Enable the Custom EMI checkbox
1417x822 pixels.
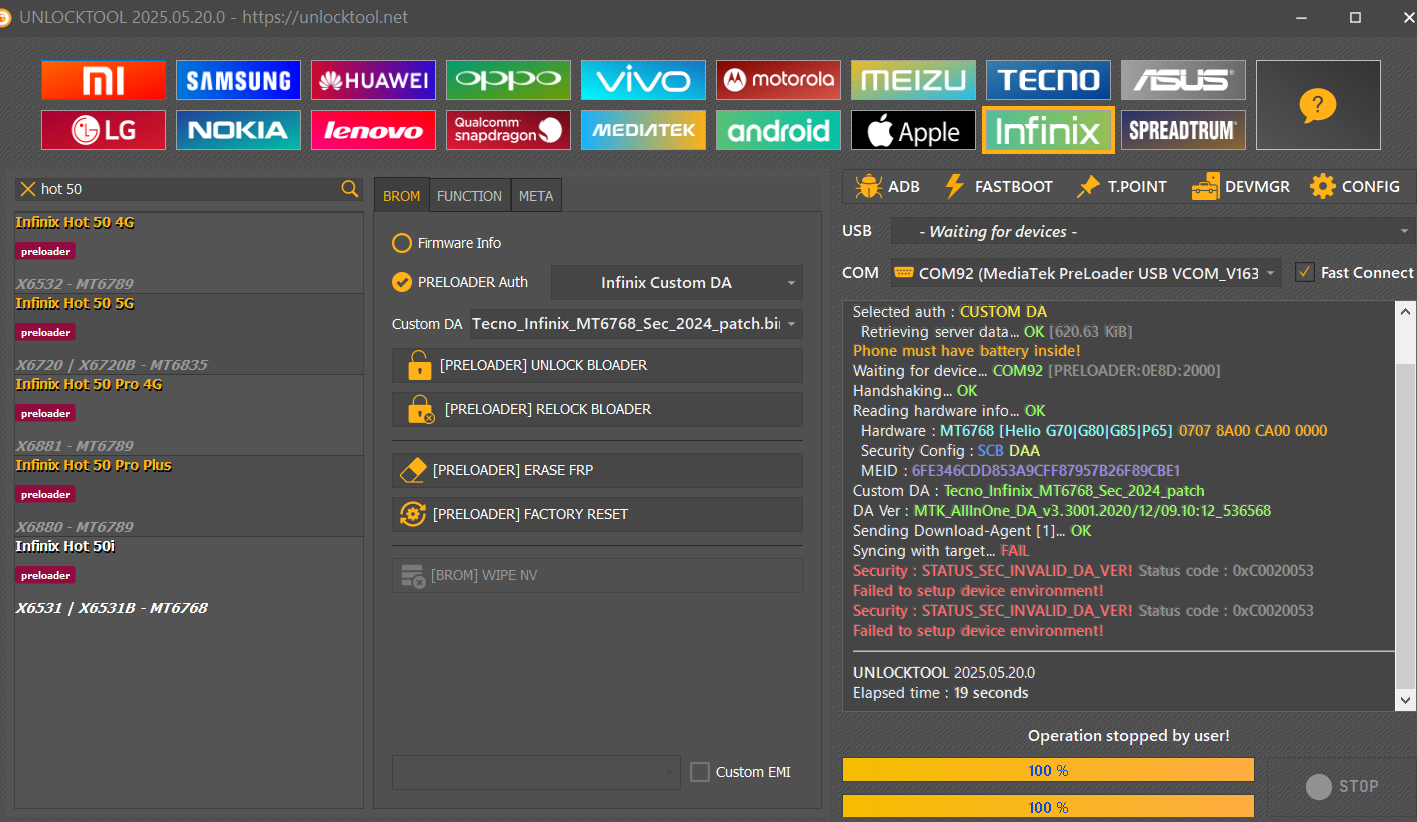(741, 772)
